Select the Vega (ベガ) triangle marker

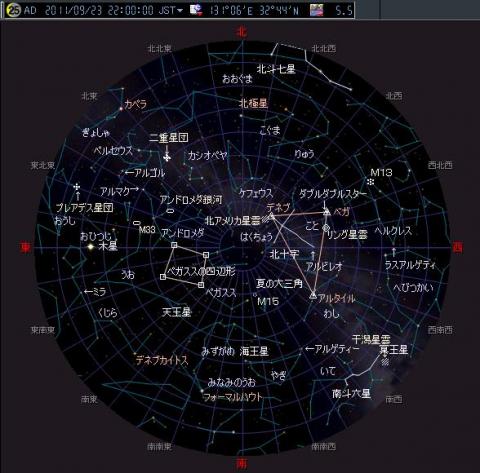(327, 212)
